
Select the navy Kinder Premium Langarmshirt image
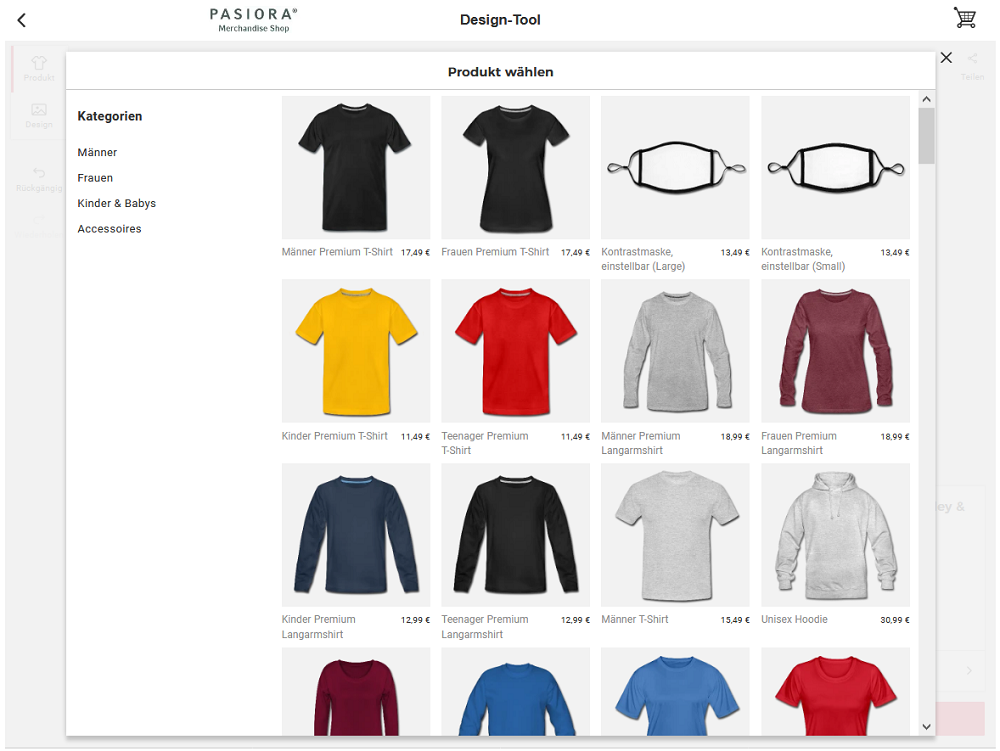pyautogui.click(x=356, y=535)
